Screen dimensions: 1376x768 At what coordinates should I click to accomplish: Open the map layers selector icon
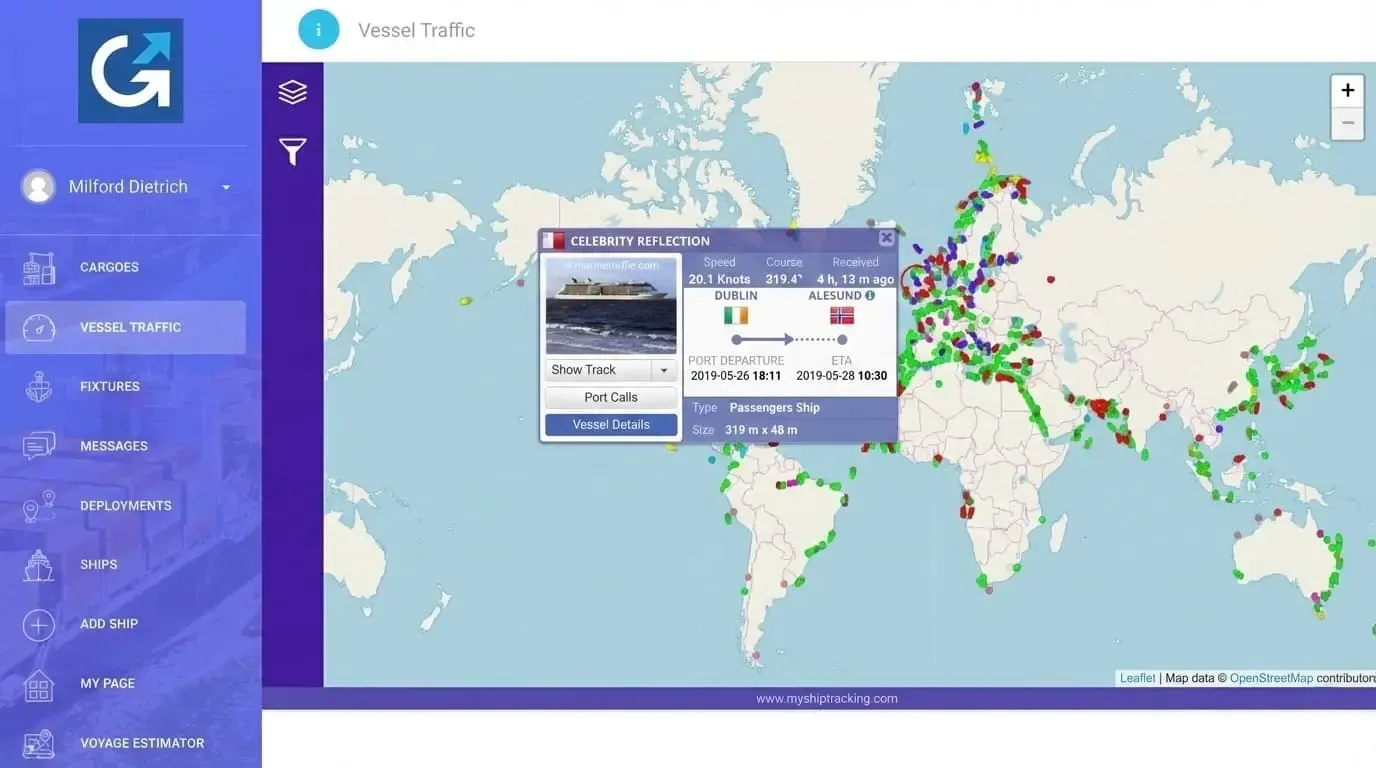(292, 90)
